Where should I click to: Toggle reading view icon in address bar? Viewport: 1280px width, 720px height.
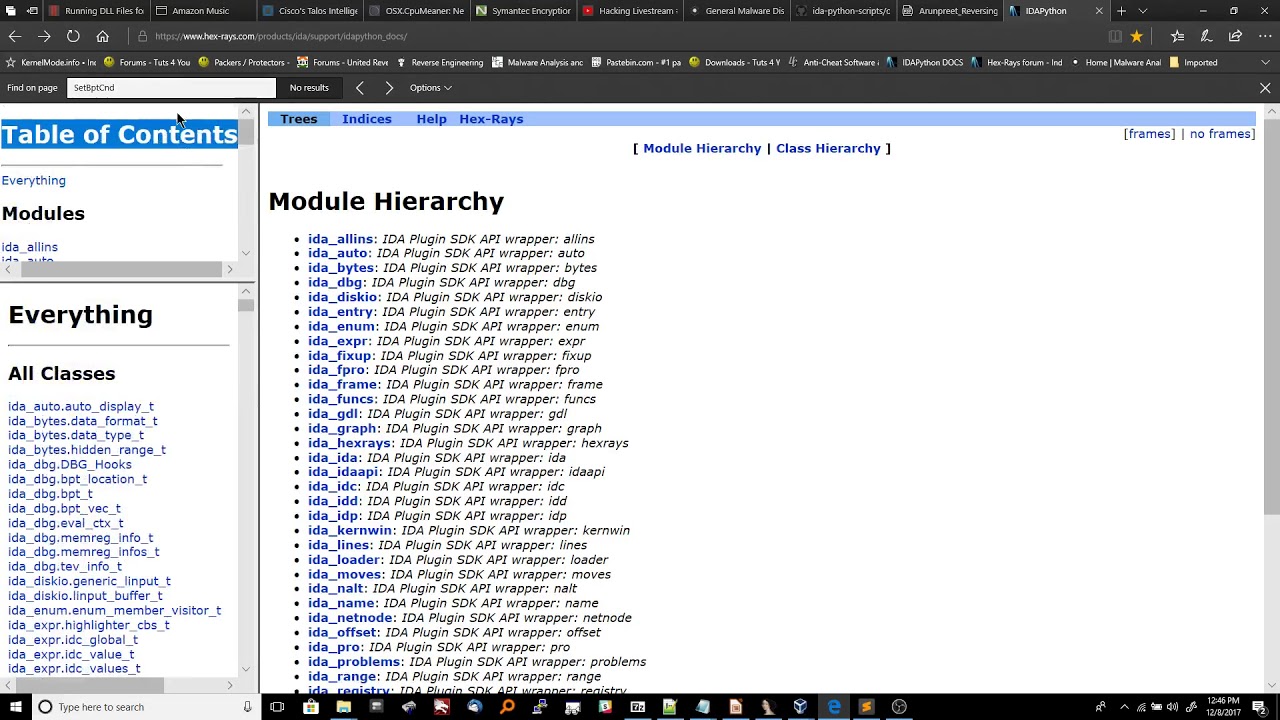pos(1115,36)
